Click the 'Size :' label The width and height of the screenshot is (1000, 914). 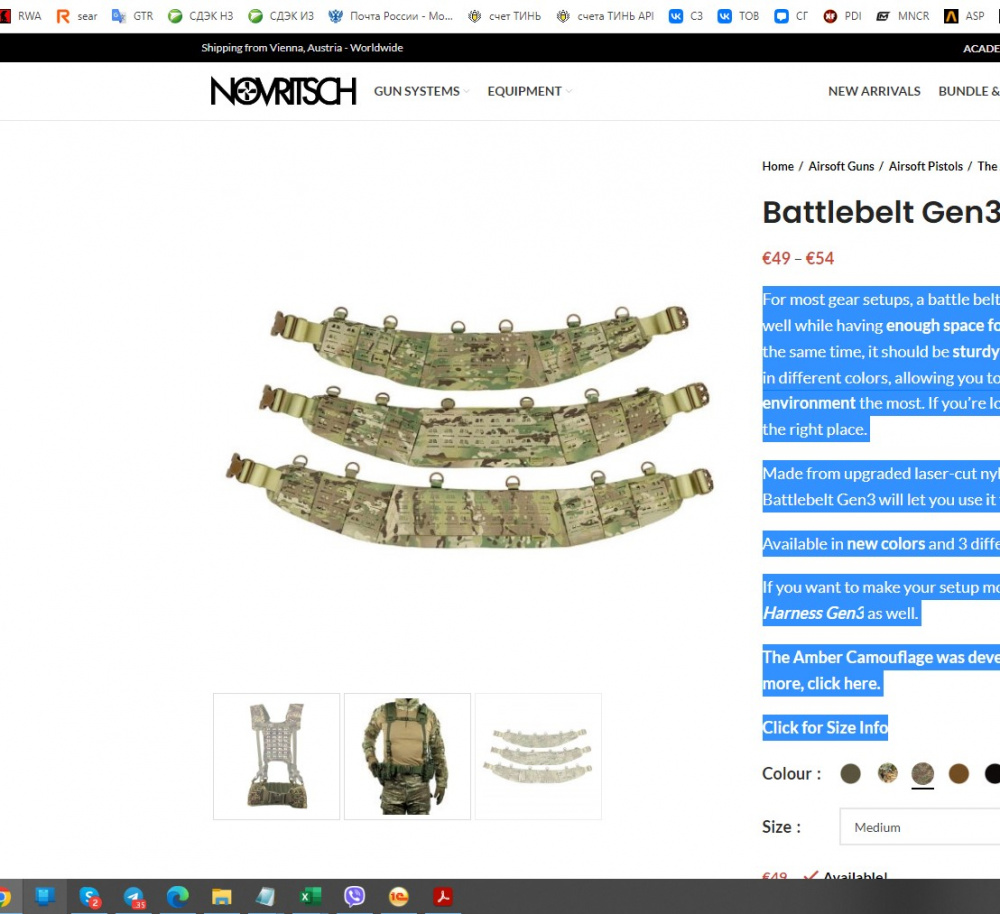pyautogui.click(x=781, y=827)
